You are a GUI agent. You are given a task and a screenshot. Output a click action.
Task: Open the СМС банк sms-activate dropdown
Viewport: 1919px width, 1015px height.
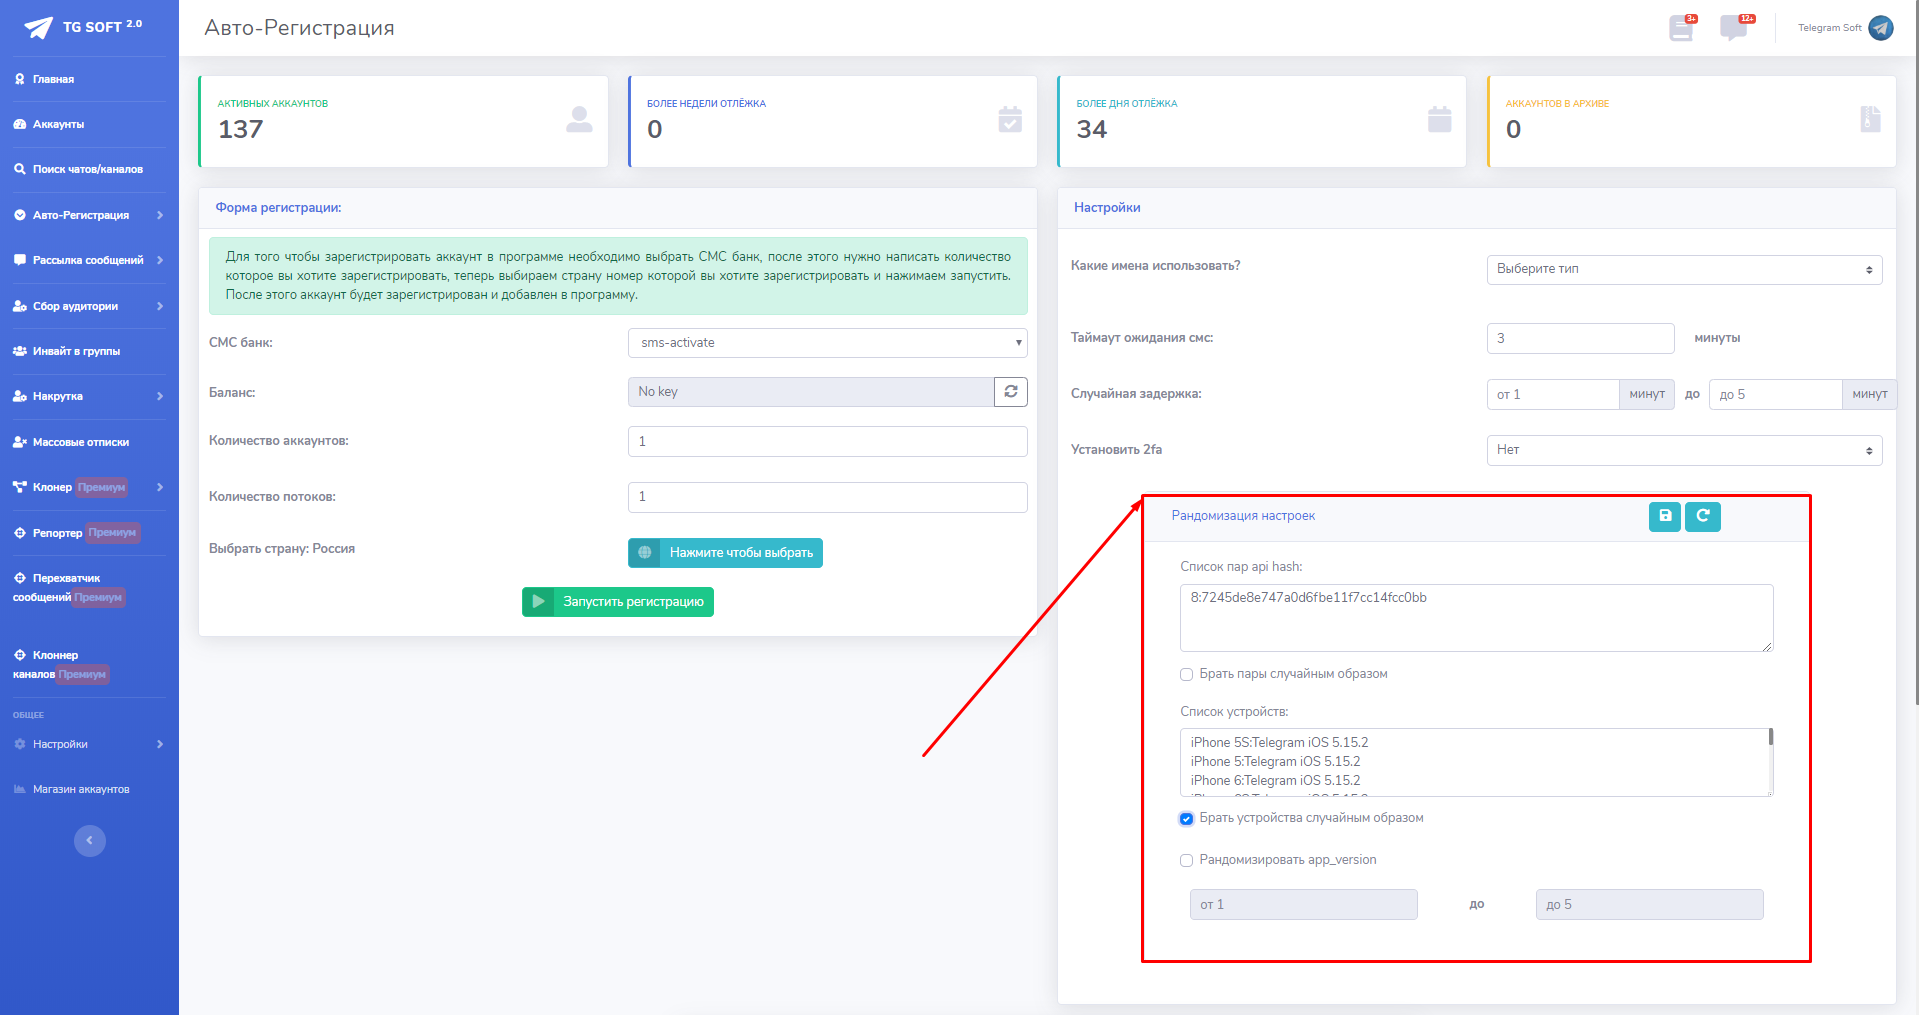click(827, 343)
